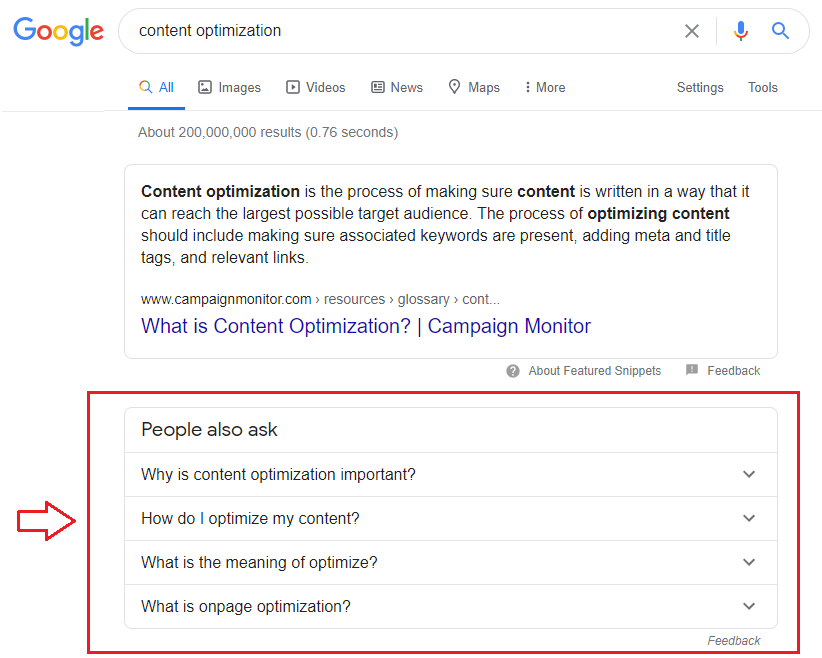This screenshot has width=822, height=658.
Task: Click the question mark icon beside About Featured Snippets
Action: coord(513,371)
